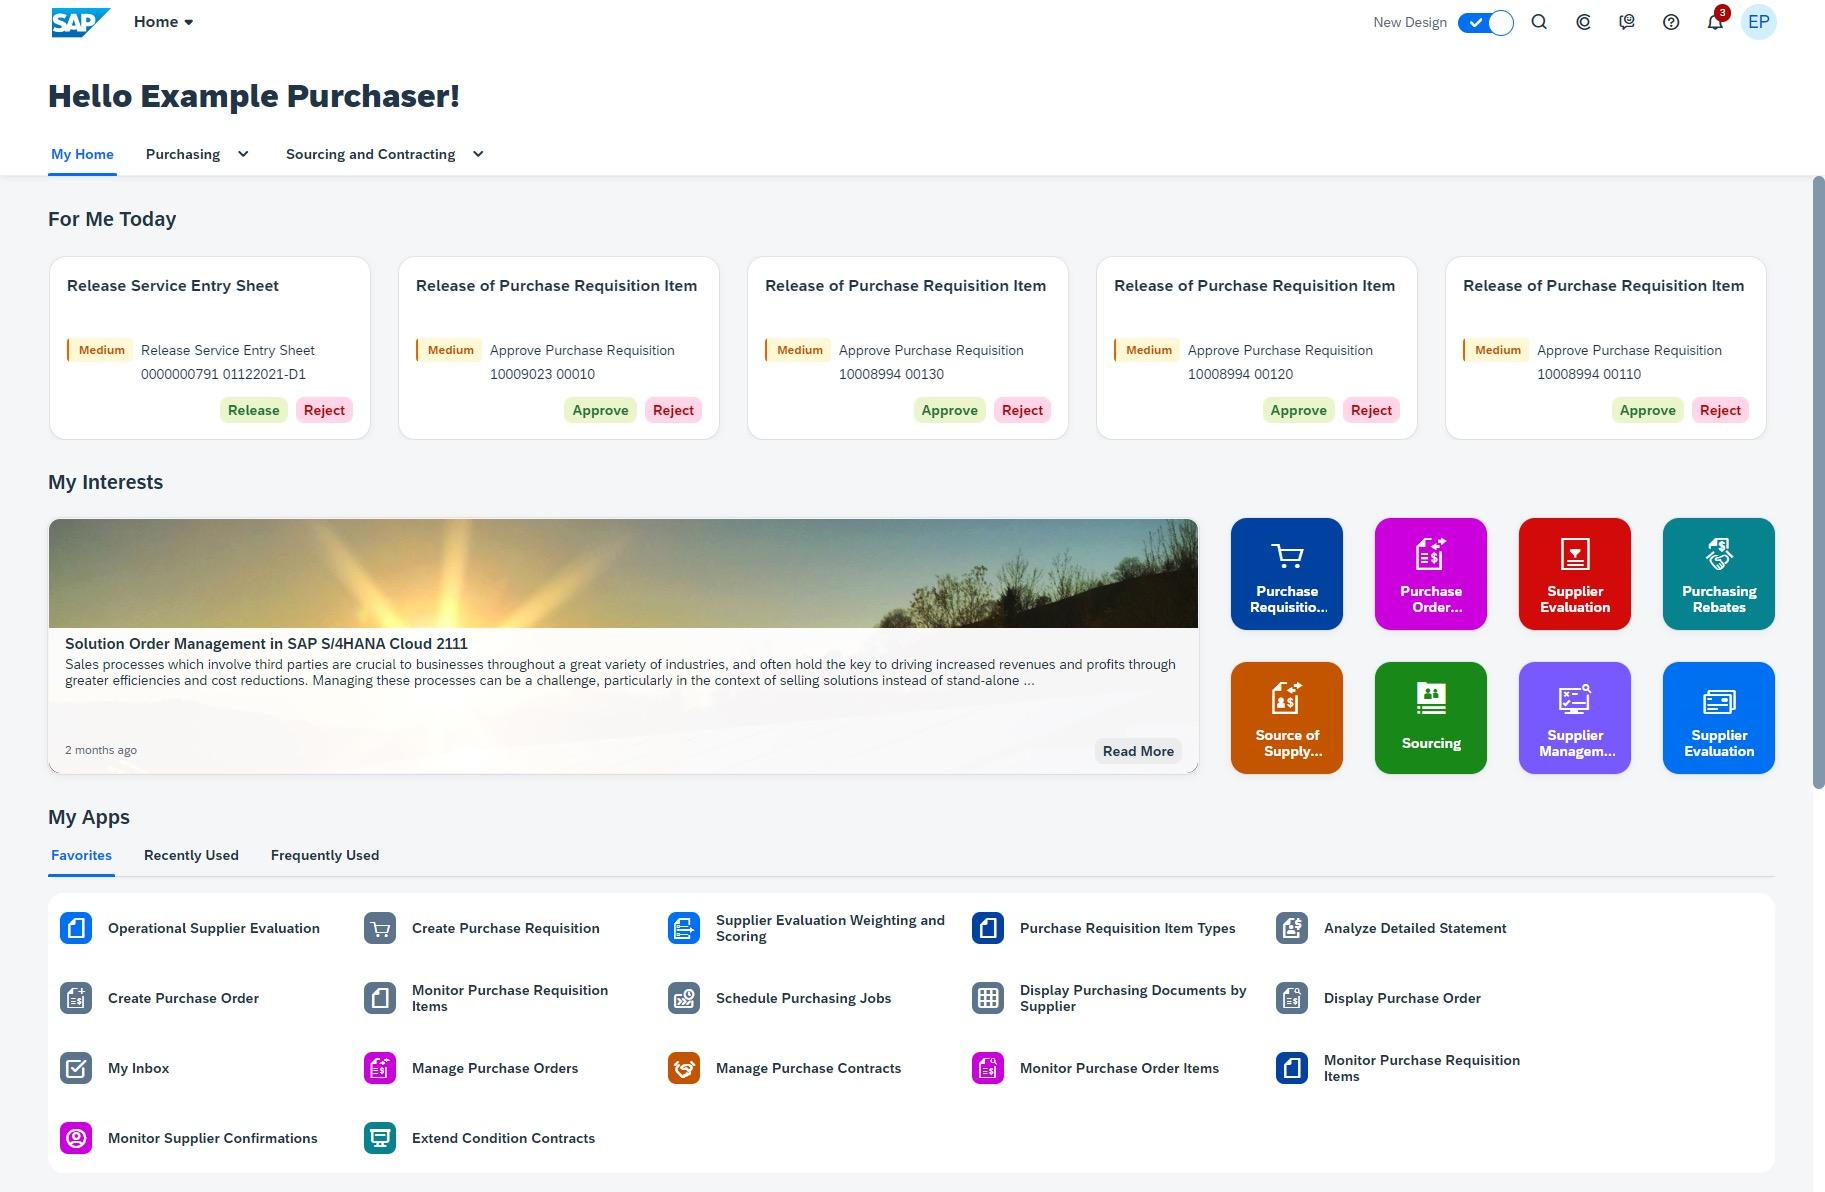Expand the Sourcing and Contracting chevron
This screenshot has height=1192, width=1825.
click(478, 154)
